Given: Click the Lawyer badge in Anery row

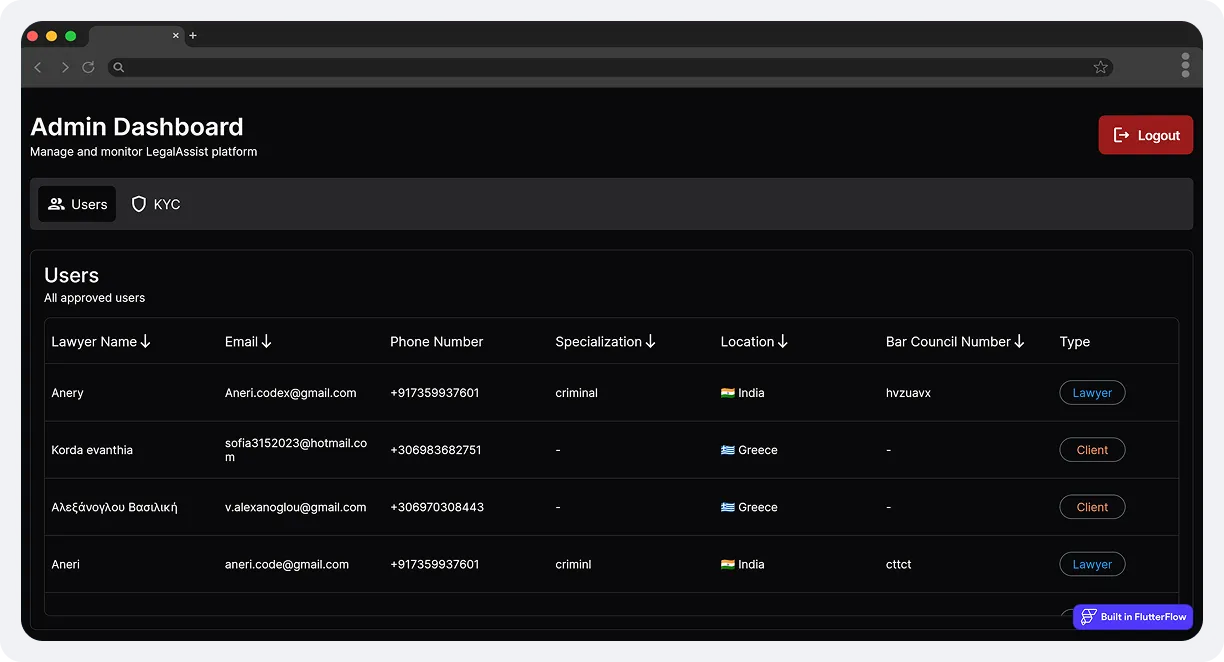Looking at the screenshot, I should 1092,393.
